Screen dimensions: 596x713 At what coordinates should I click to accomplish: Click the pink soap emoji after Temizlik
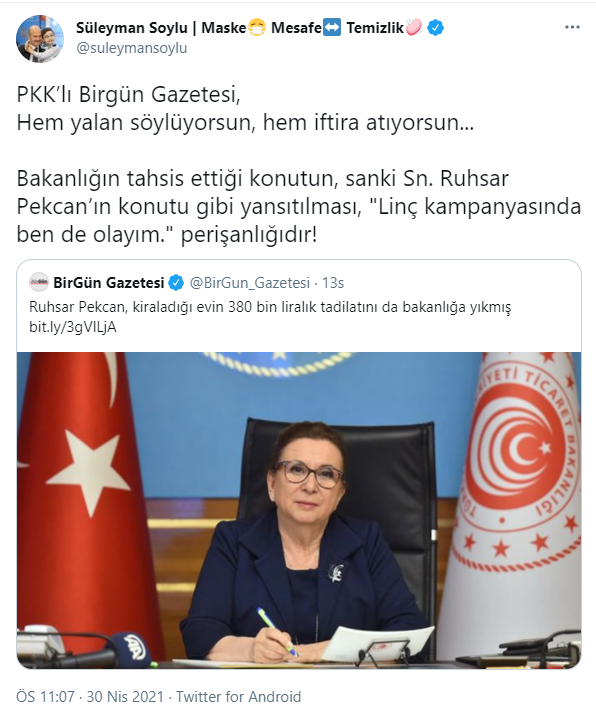(414, 28)
